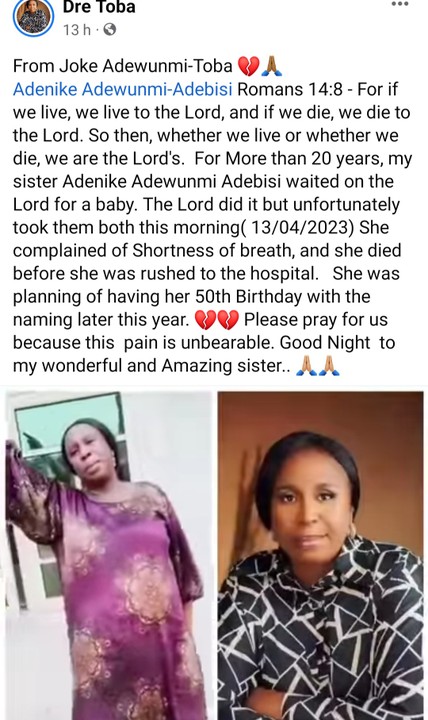
Task: Click the globe public audience icon
Action: pos(109,30)
